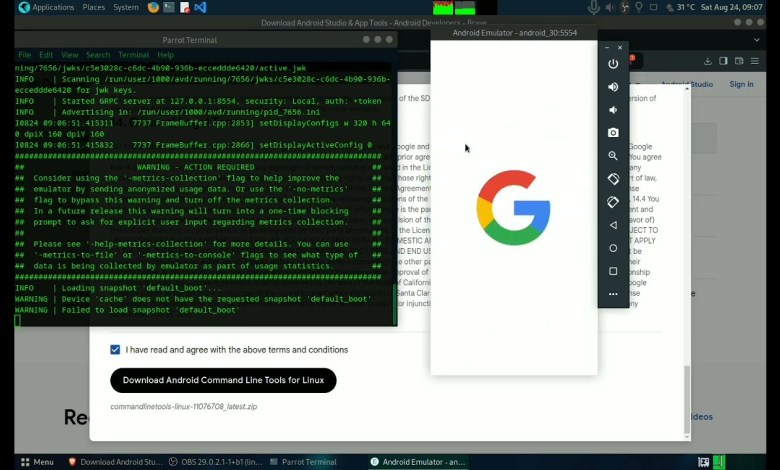Viewport: 780px width, 470px height.
Task: Launch Visual Studio Code from top panel
Action: (200, 7)
